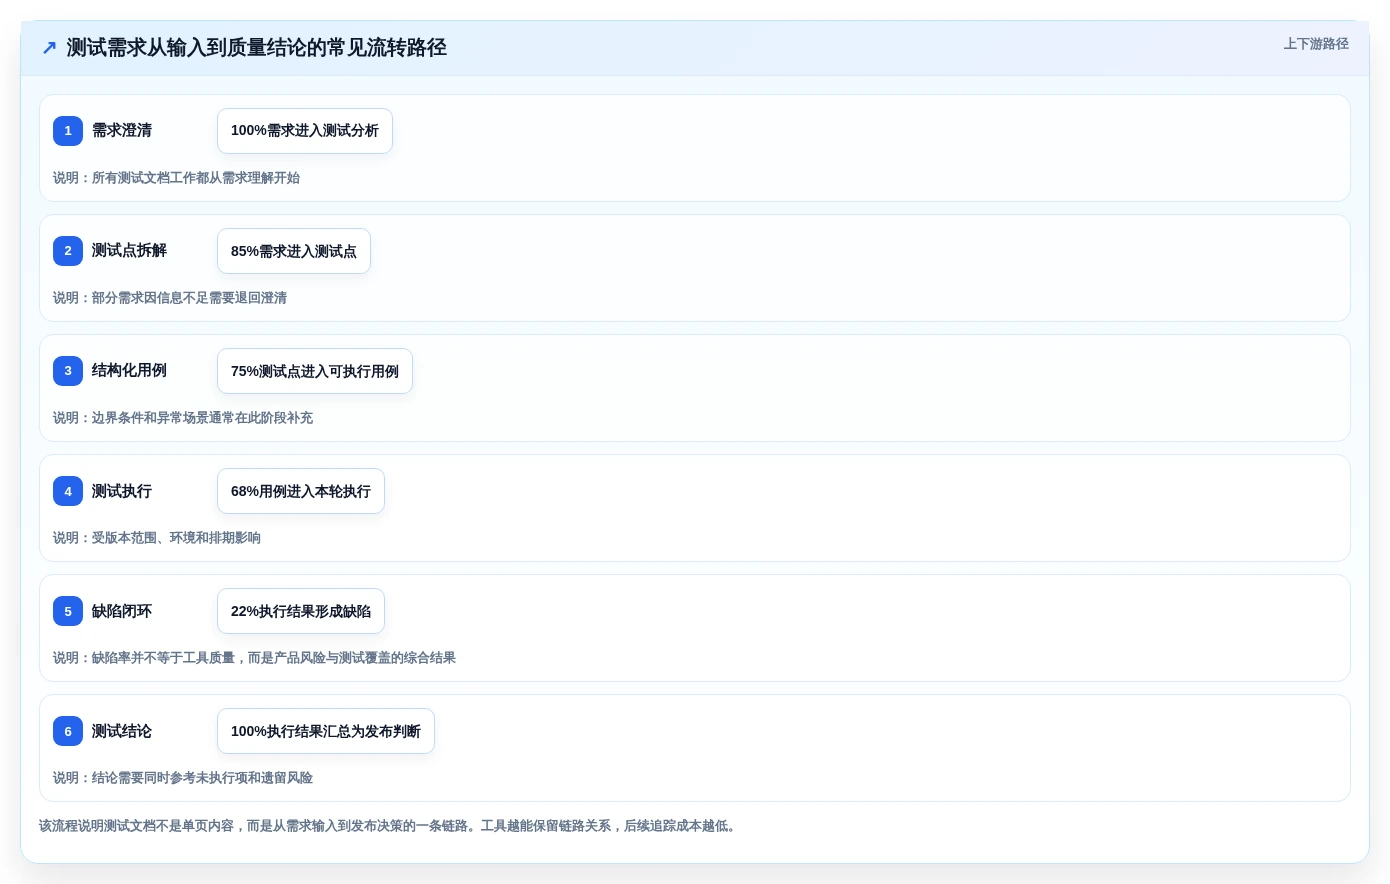Select the 85%需求进入测试点 pill
The height and width of the screenshot is (884, 1390).
coord(294,251)
